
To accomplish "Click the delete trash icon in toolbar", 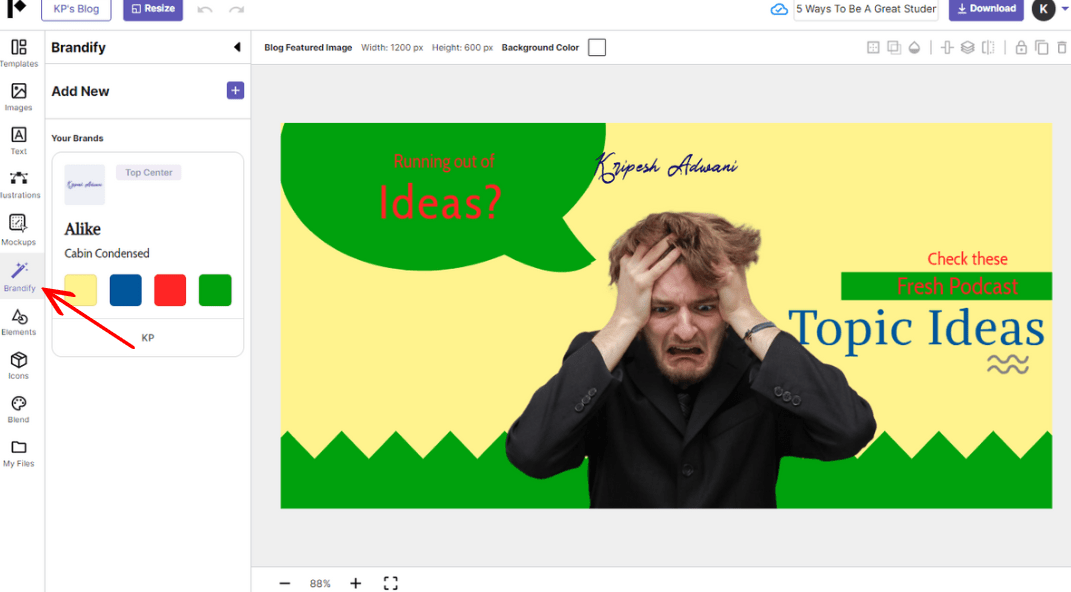I will point(1061,48).
